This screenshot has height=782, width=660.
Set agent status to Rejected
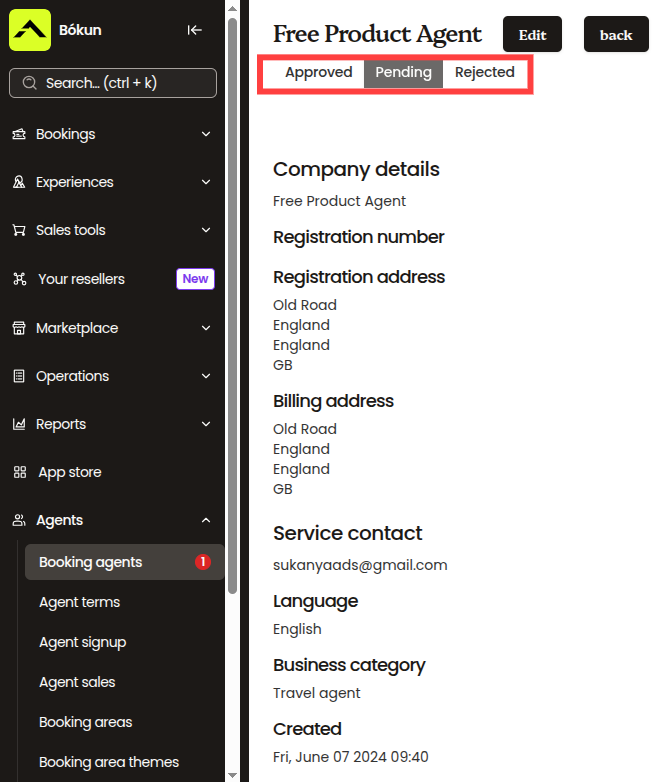pos(484,73)
